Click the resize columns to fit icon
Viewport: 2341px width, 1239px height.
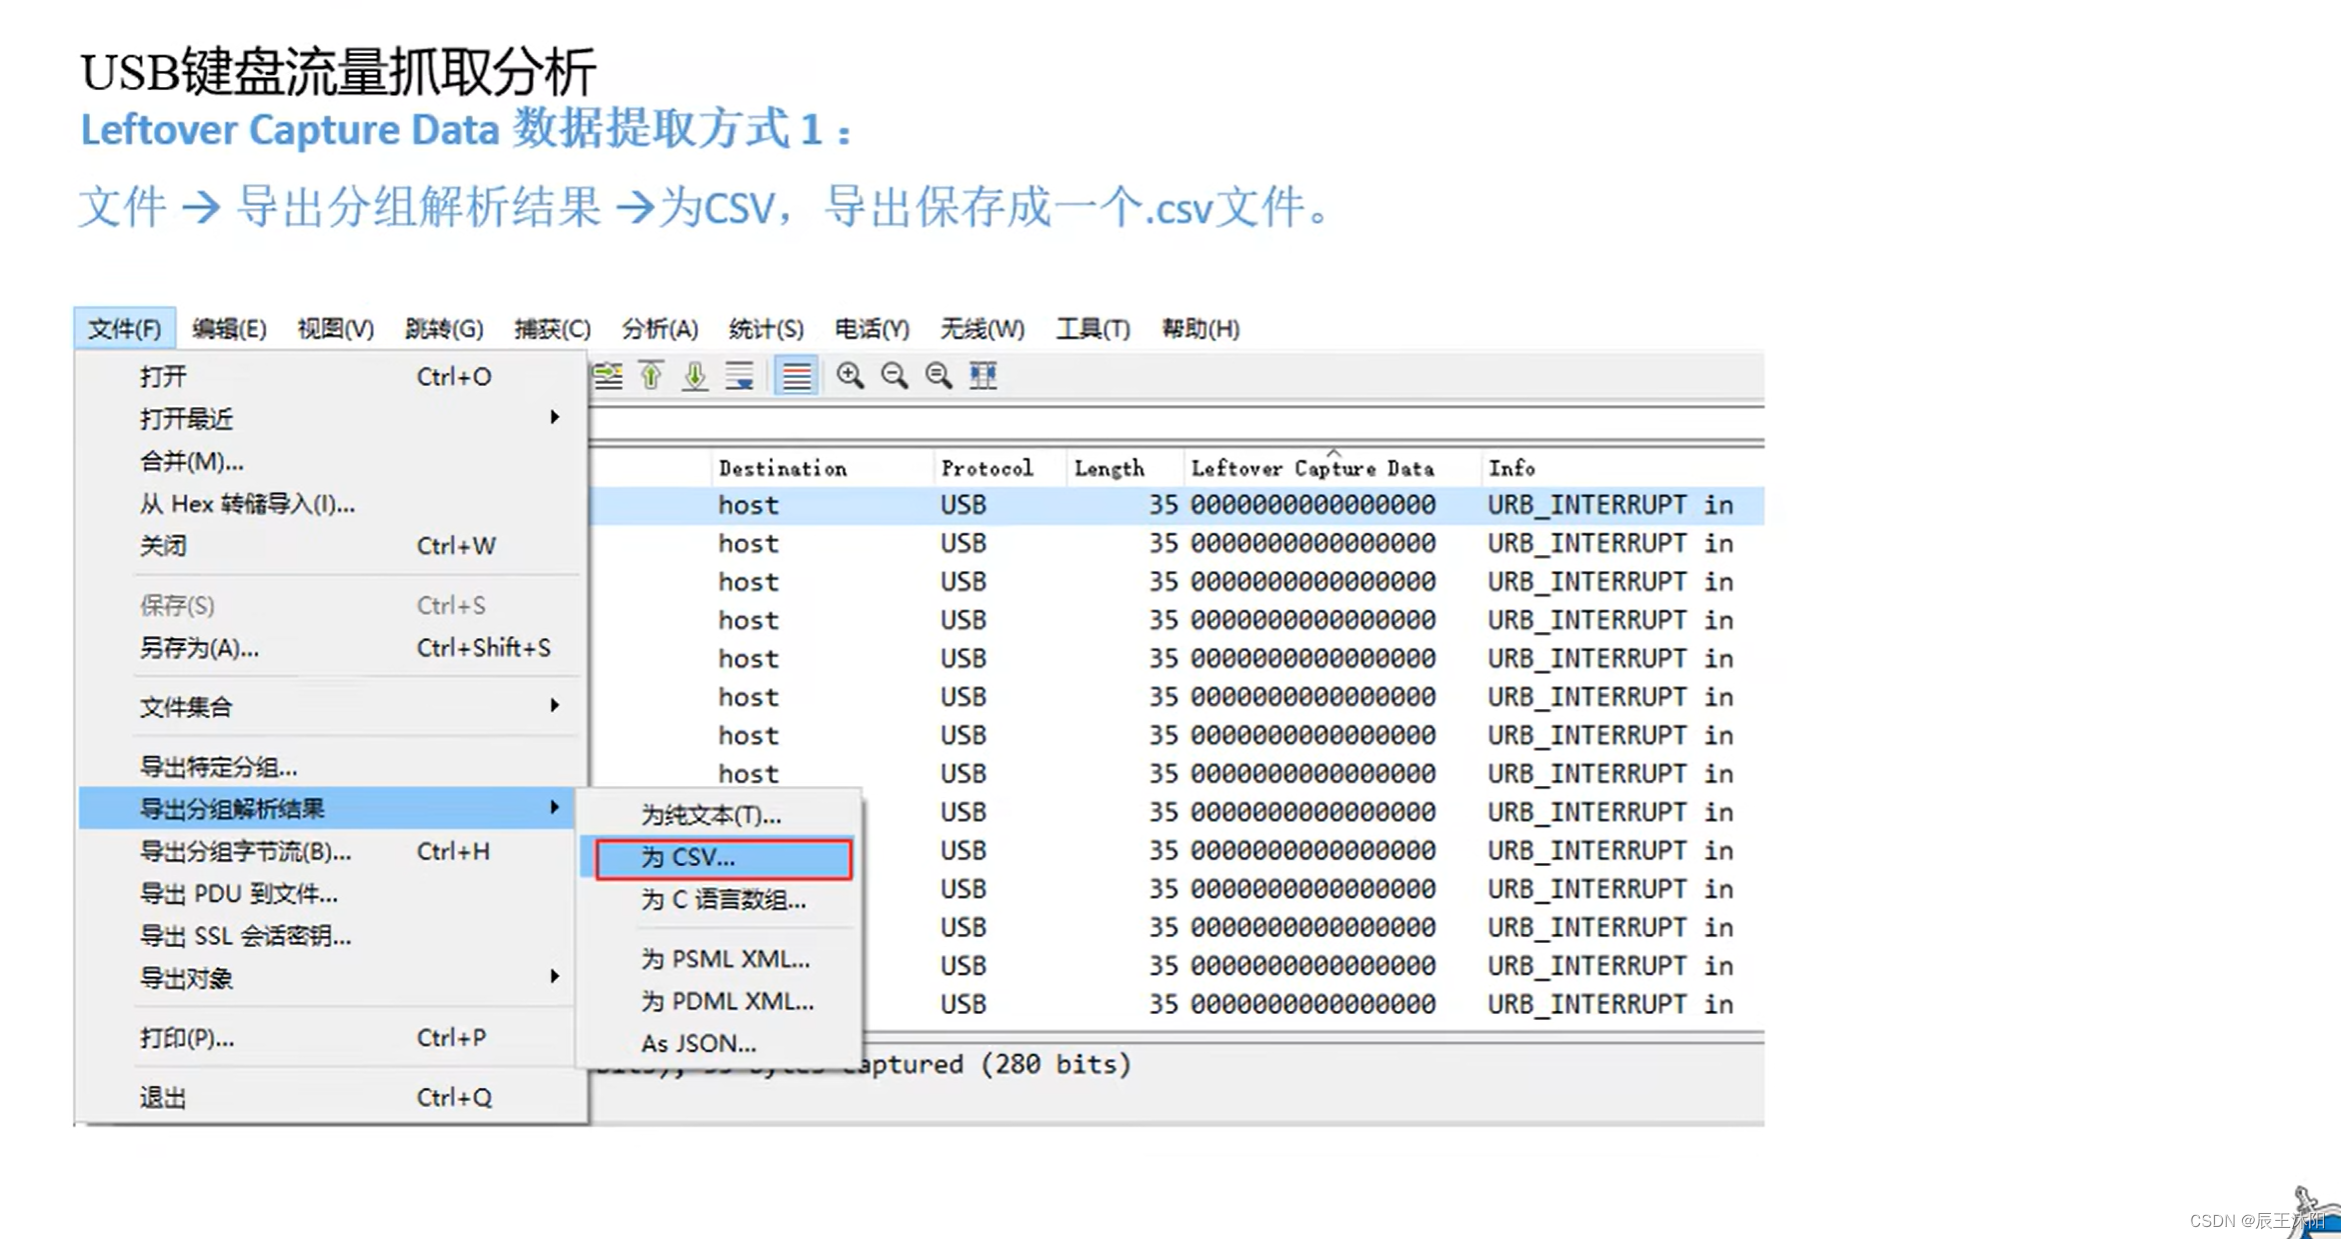[x=983, y=376]
